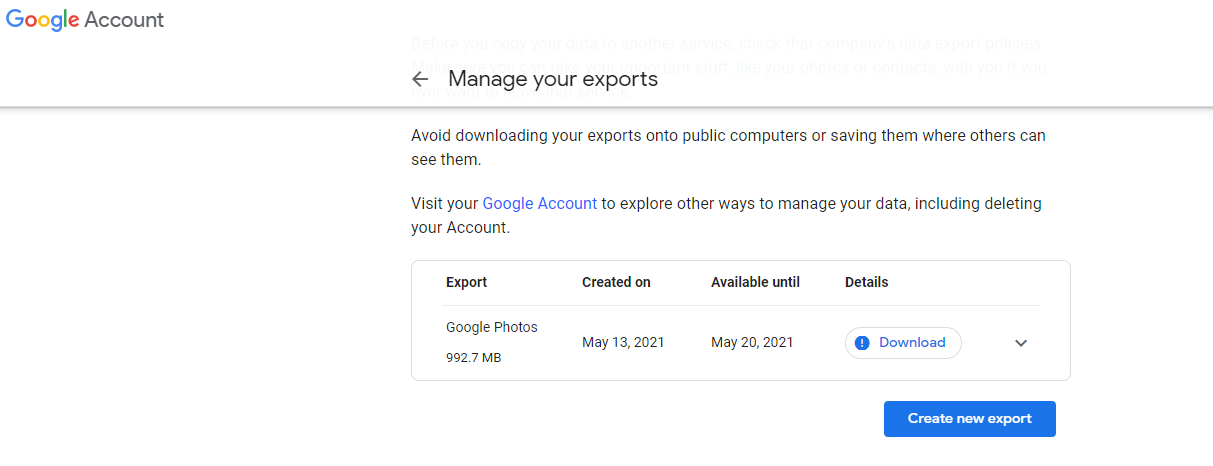Click the Export column header
Image resolution: width=1213 pixels, height=466 pixels.
point(467,282)
